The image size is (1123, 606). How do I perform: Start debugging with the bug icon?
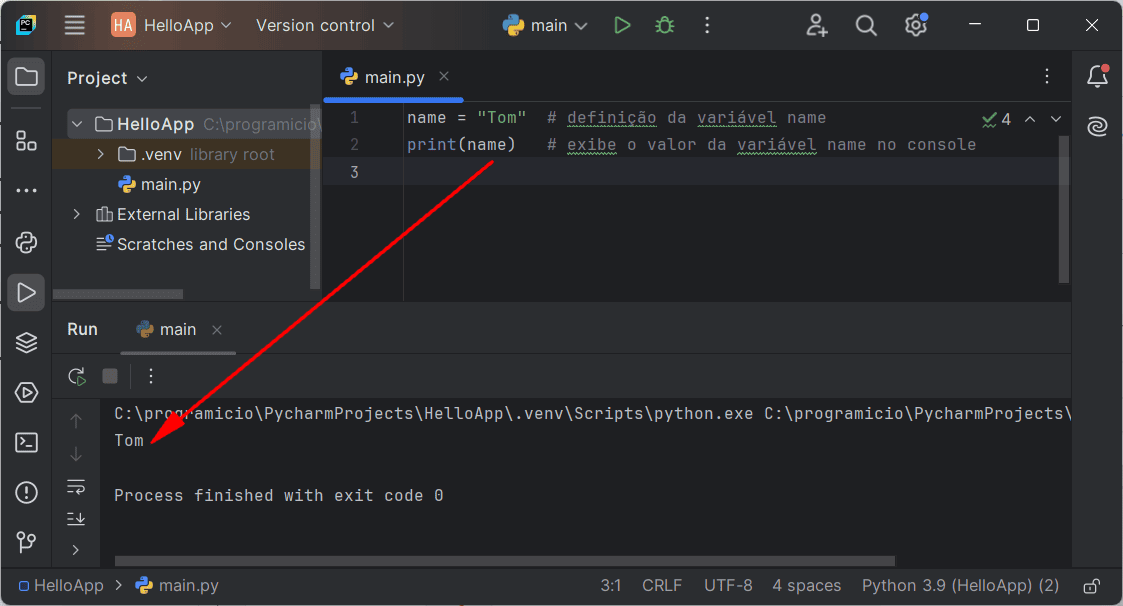click(x=665, y=26)
